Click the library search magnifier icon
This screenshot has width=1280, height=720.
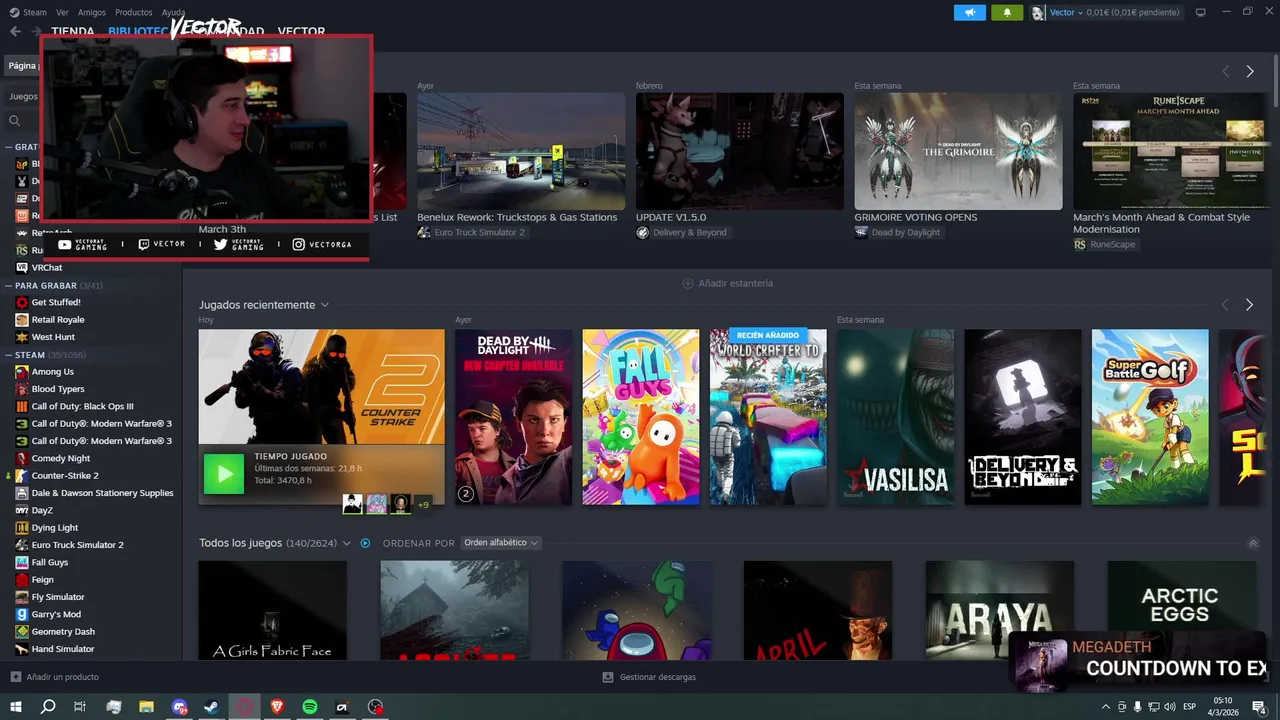pos(15,121)
